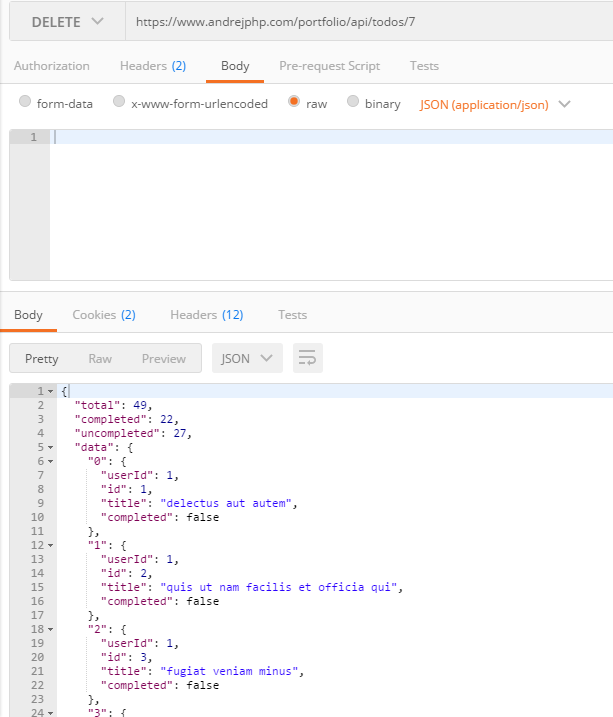Open the JSON (application/json) content type dropdown
Image resolution: width=613 pixels, height=717 pixels.
(495, 105)
